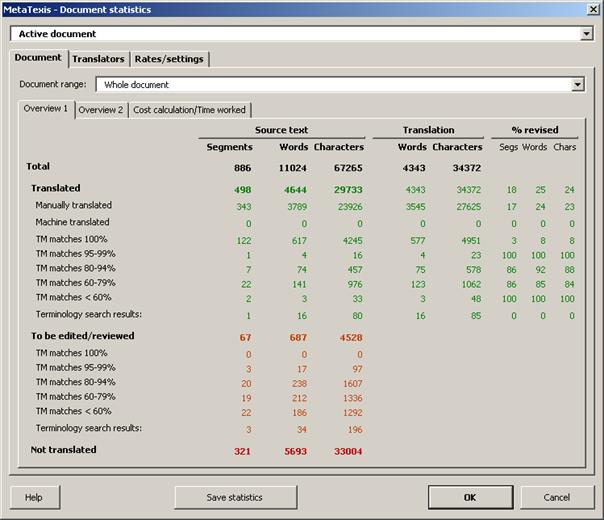Click orange characters value 196
This screenshot has height=520, width=604.
coord(355,430)
